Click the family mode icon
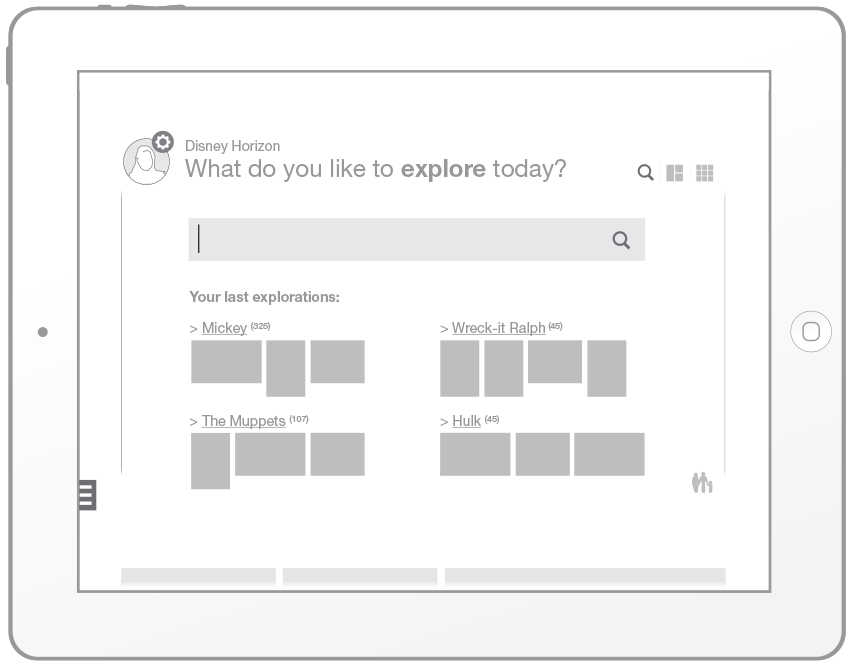Viewport: 852px width, 667px height. [x=702, y=482]
